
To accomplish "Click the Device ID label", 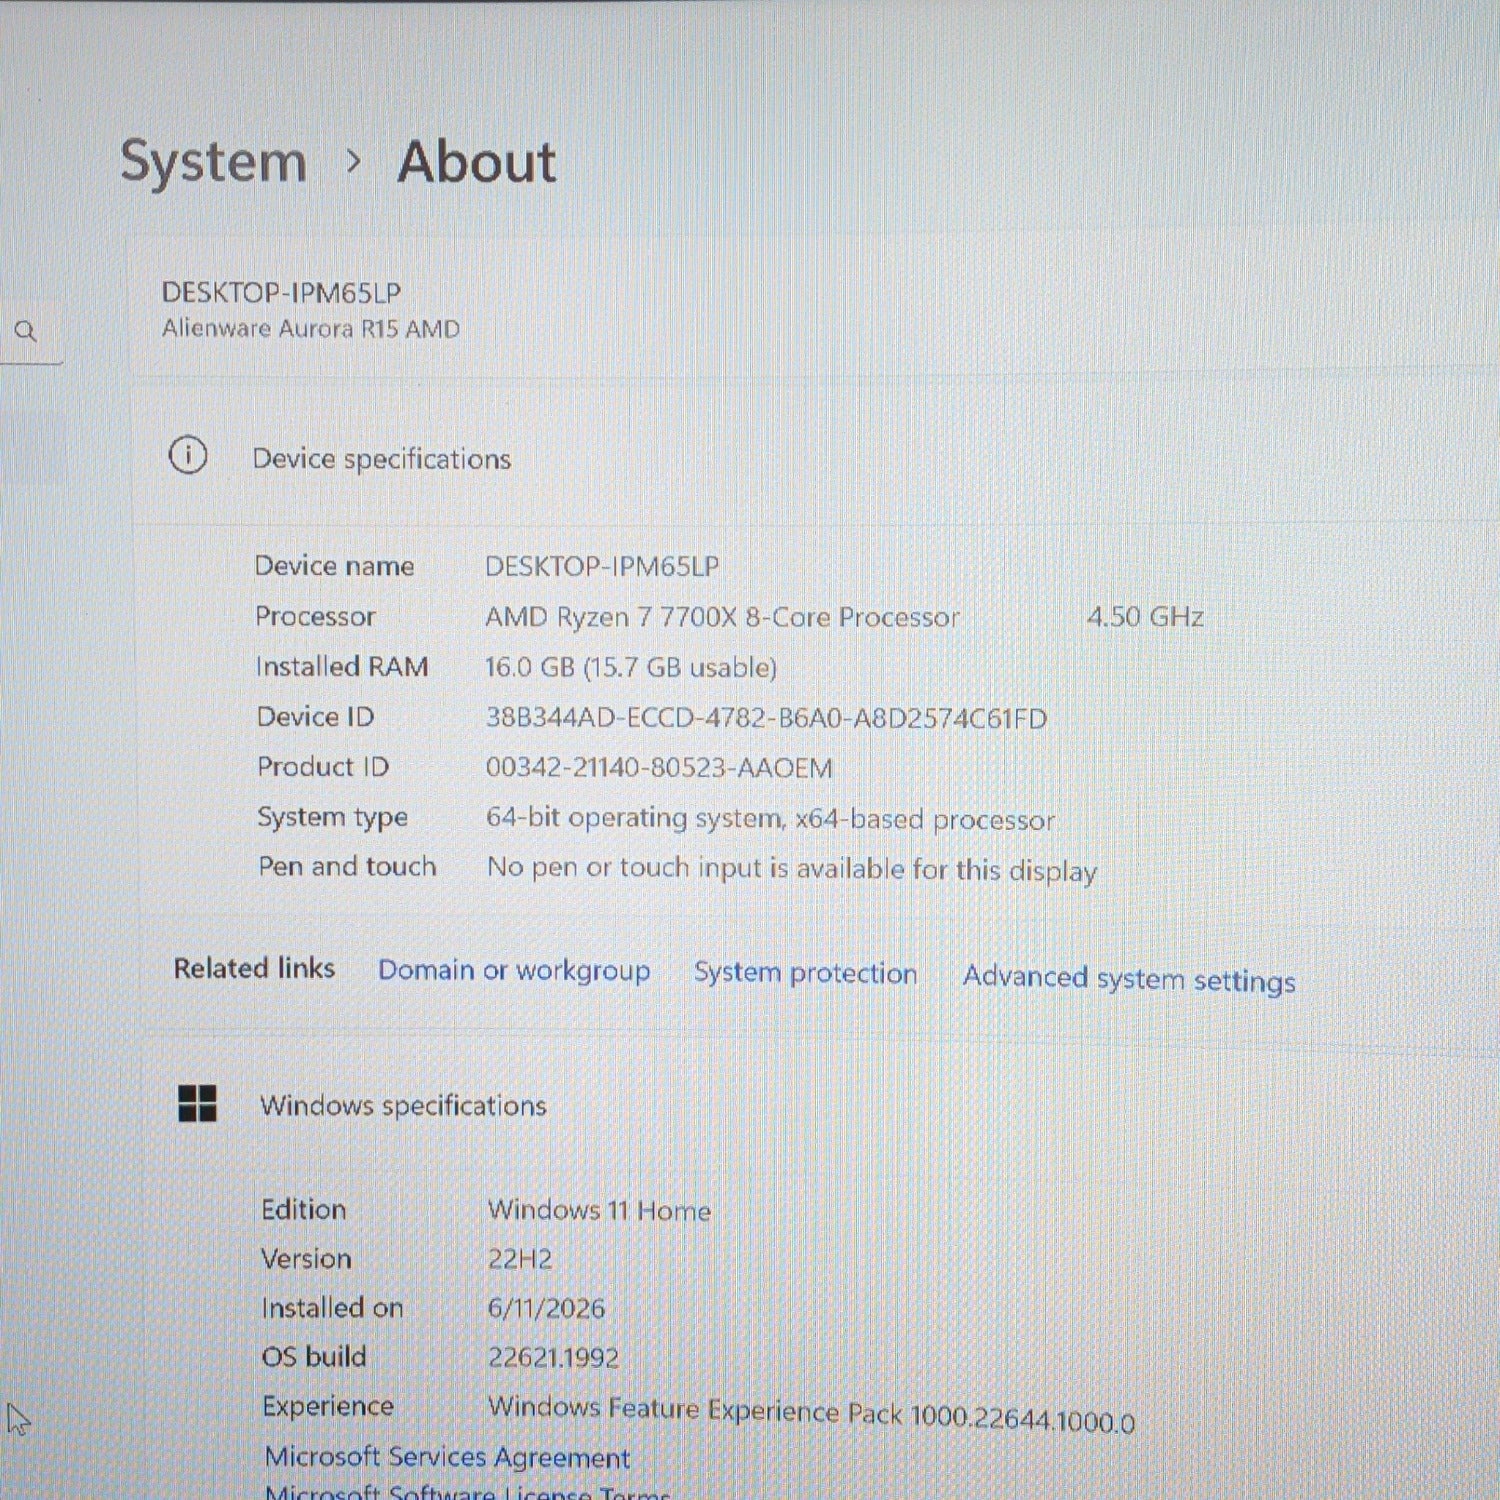I will 315,717.
